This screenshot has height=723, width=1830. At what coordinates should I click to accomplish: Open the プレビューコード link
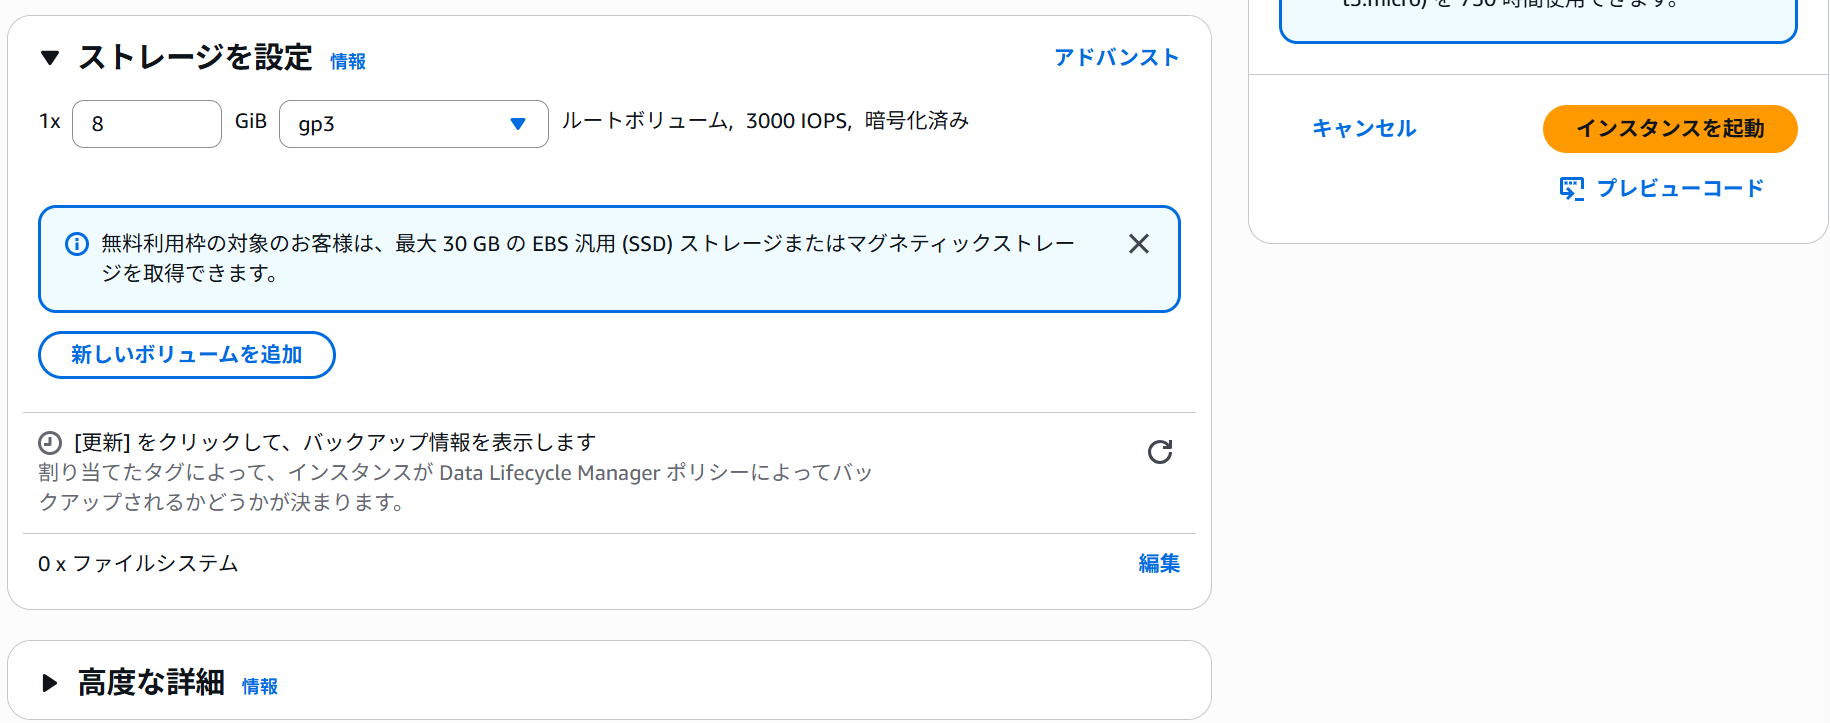(x=1680, y=188)
